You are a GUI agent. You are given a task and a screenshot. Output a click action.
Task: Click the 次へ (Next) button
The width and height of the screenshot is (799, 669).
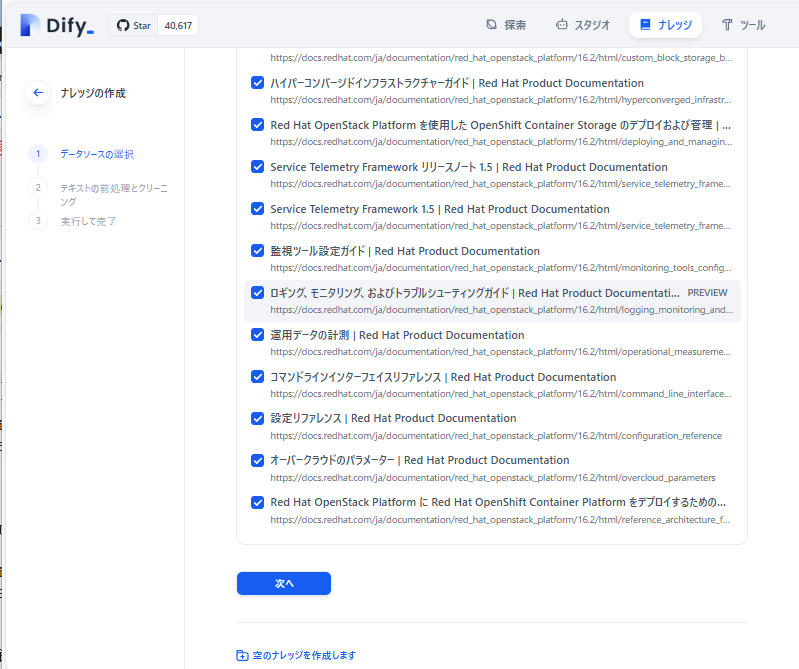point(284,583)
